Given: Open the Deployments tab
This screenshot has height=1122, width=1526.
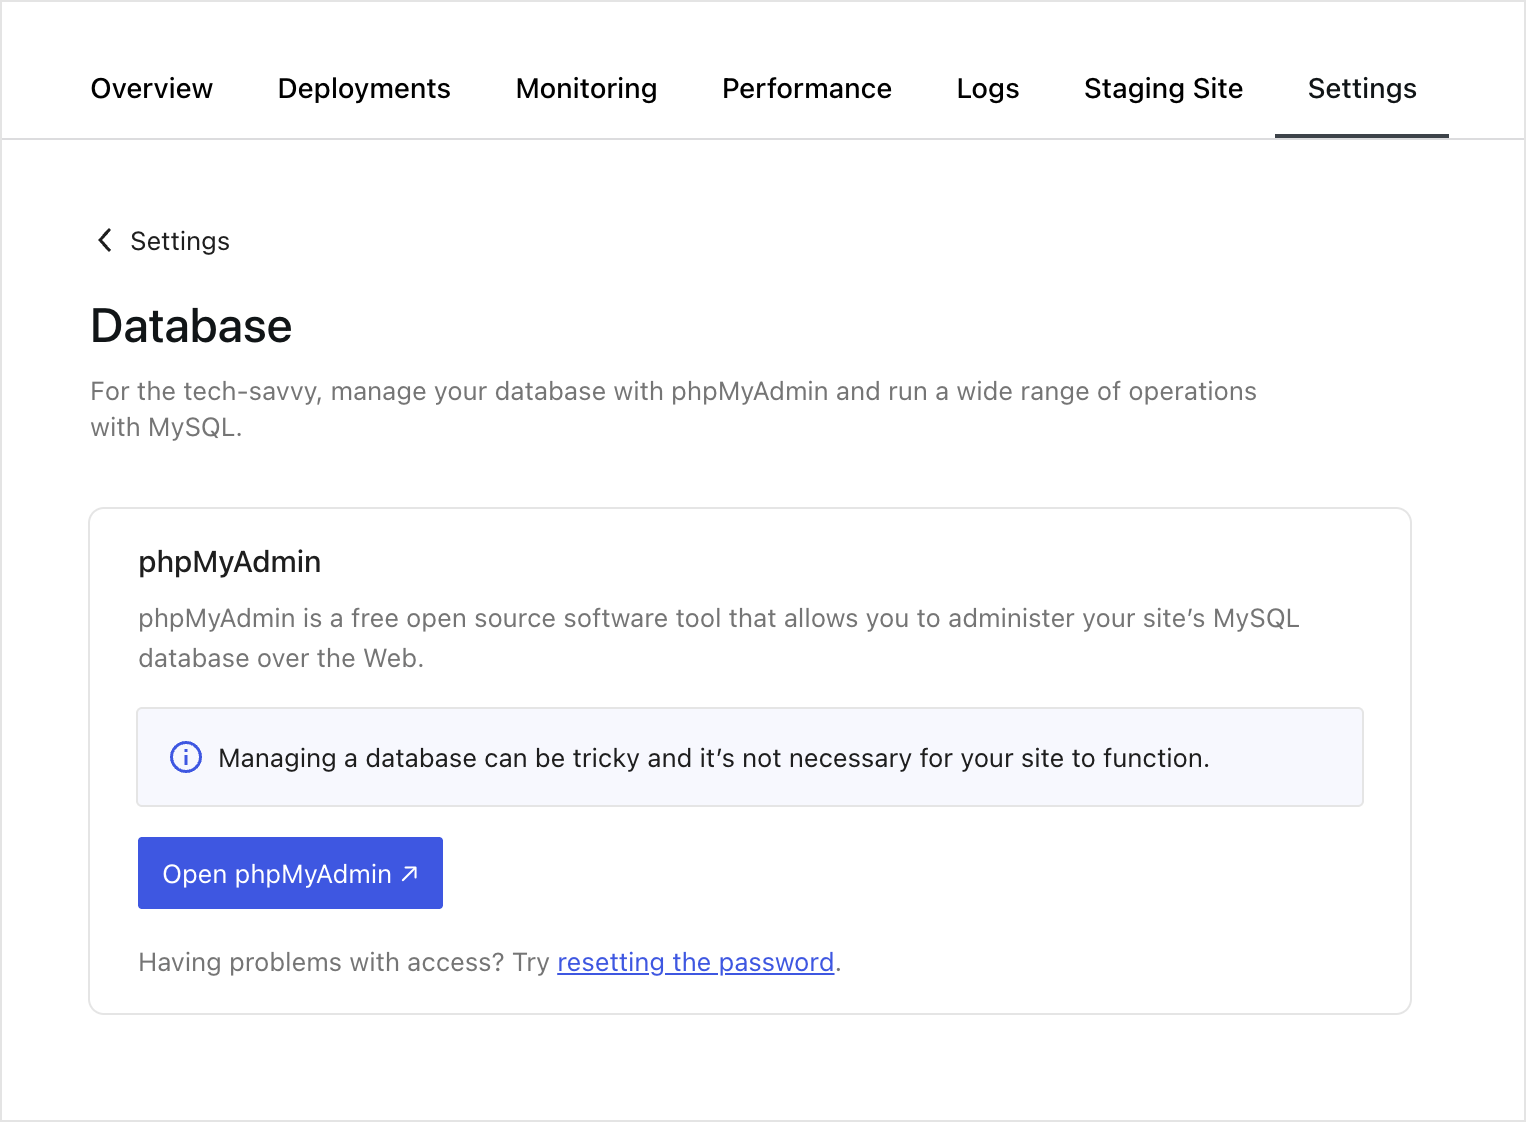Looking at the screenshot, I should pyautogui.click(x=364, y=89).
